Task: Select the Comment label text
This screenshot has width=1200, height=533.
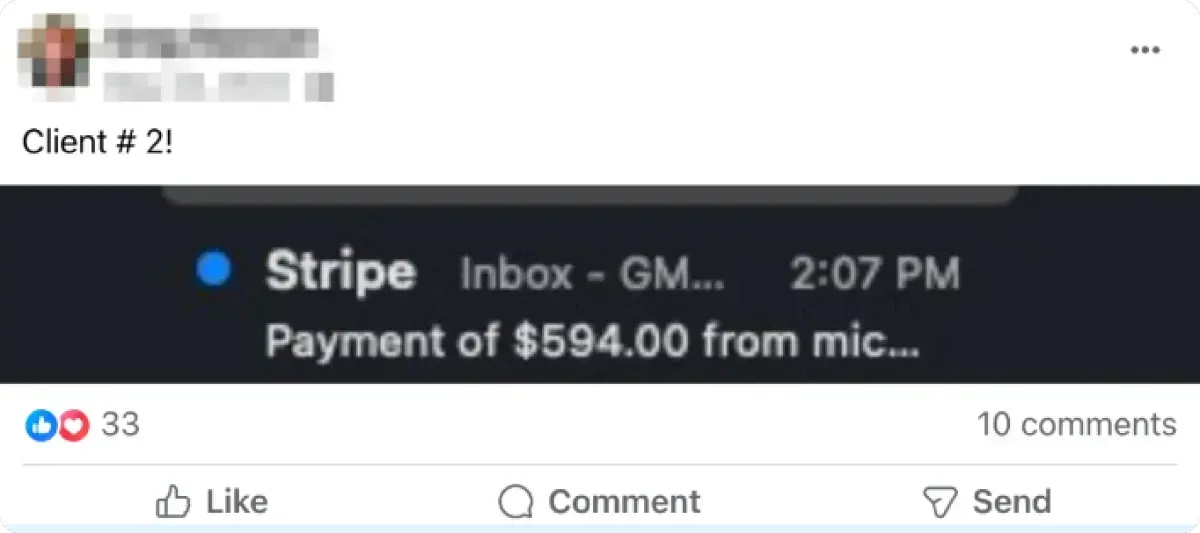Action: (x=624, y=501)
